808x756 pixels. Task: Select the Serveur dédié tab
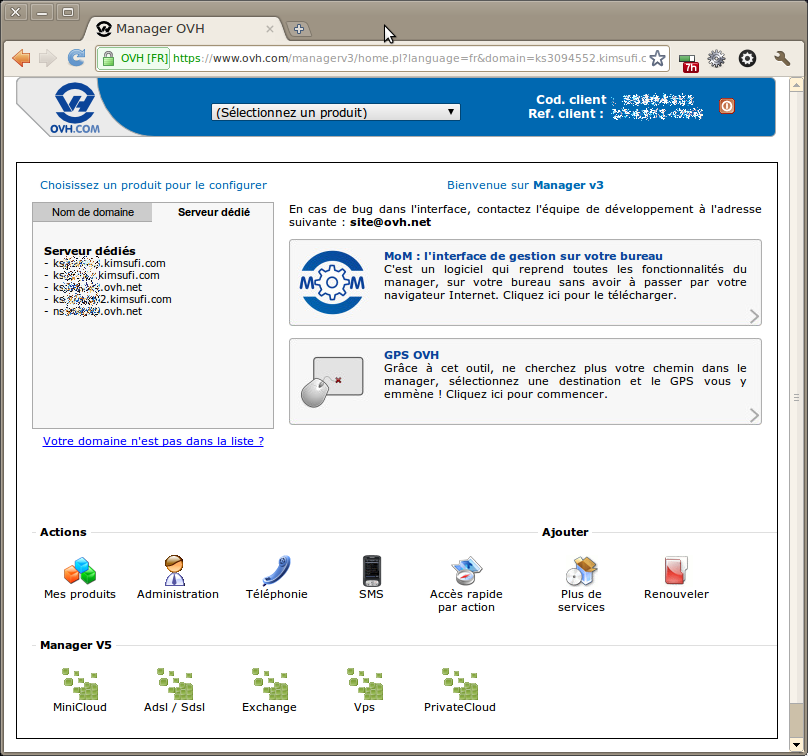click(x=214, y=212)
